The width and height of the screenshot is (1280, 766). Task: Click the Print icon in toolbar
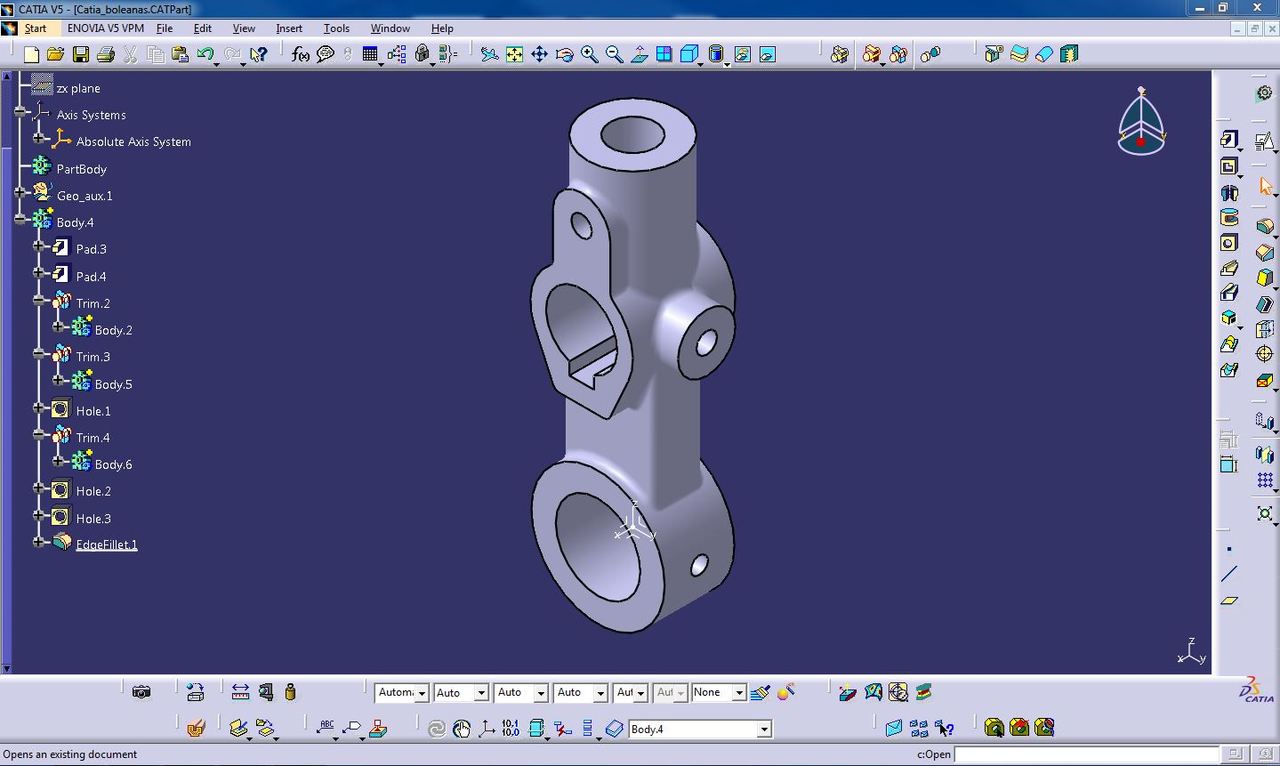[105, 54]
